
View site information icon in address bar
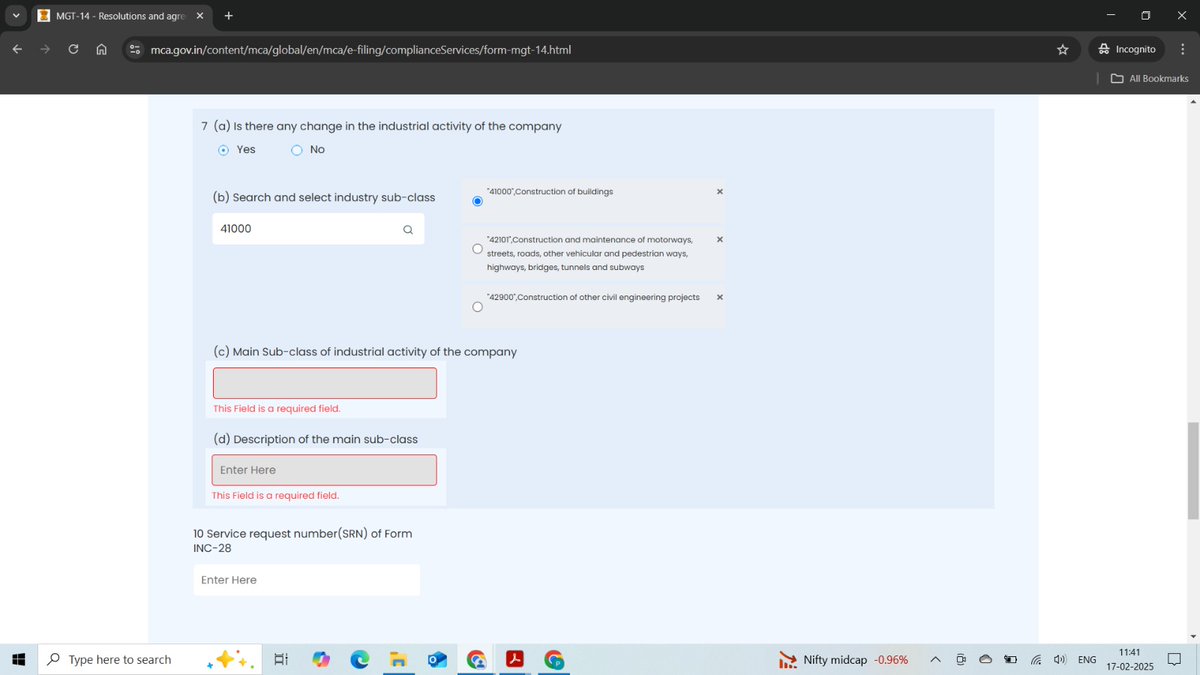click(x=134, y=49)
